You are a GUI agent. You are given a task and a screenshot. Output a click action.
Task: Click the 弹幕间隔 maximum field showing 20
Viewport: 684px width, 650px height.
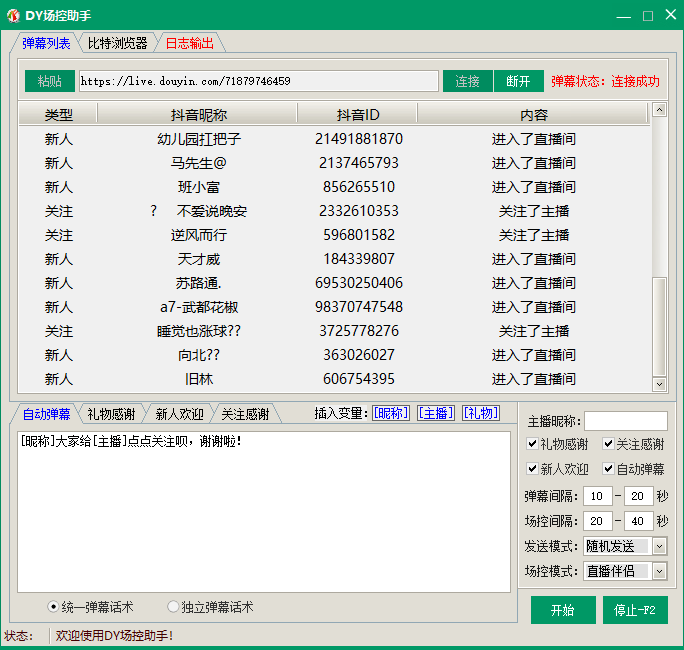638,496
